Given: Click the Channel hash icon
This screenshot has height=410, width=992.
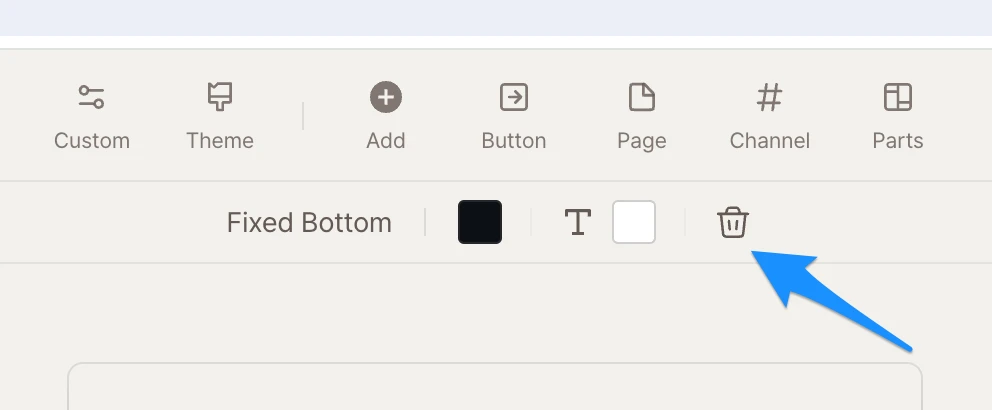Looking at the screenshot, I should [769, 97].
